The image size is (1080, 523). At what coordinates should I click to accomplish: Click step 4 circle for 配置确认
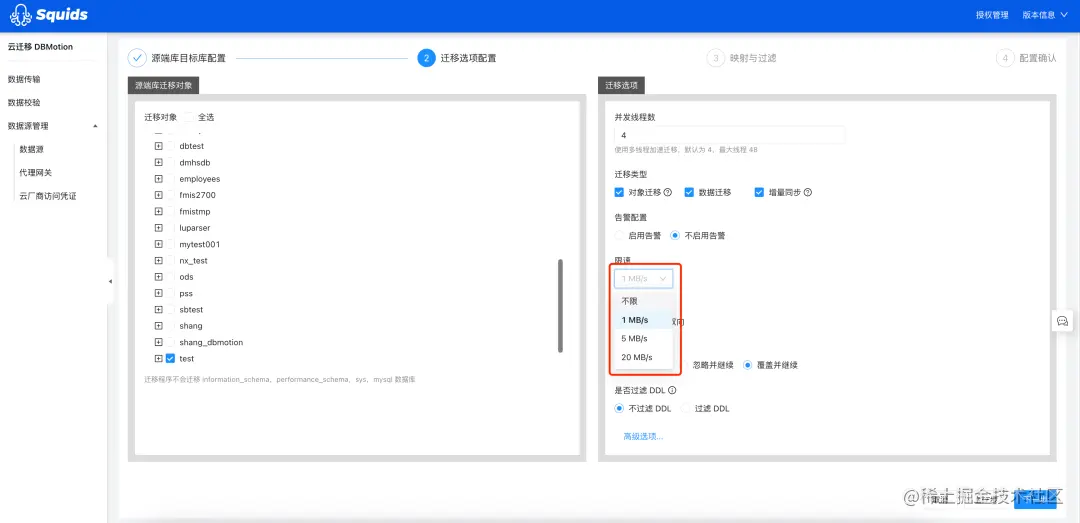[x=1005, y=58]
